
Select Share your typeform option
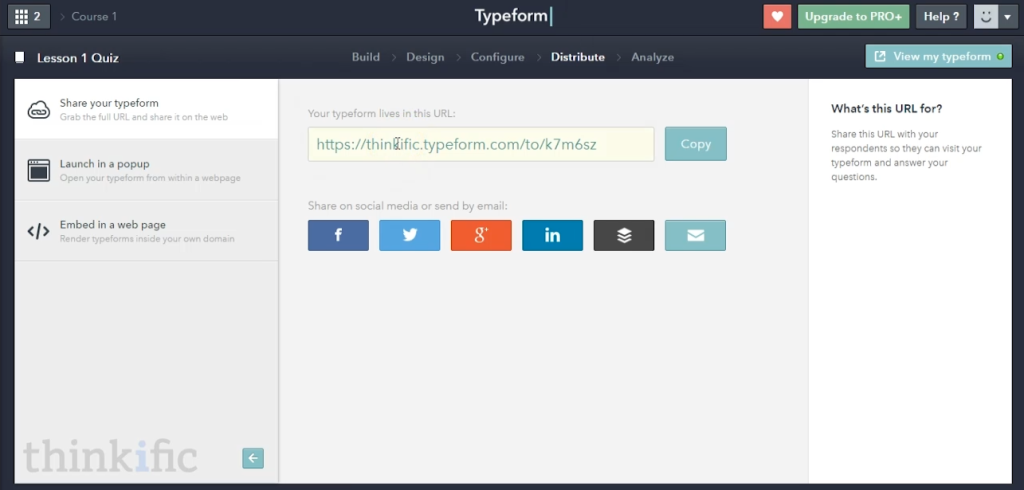(146, 109)
